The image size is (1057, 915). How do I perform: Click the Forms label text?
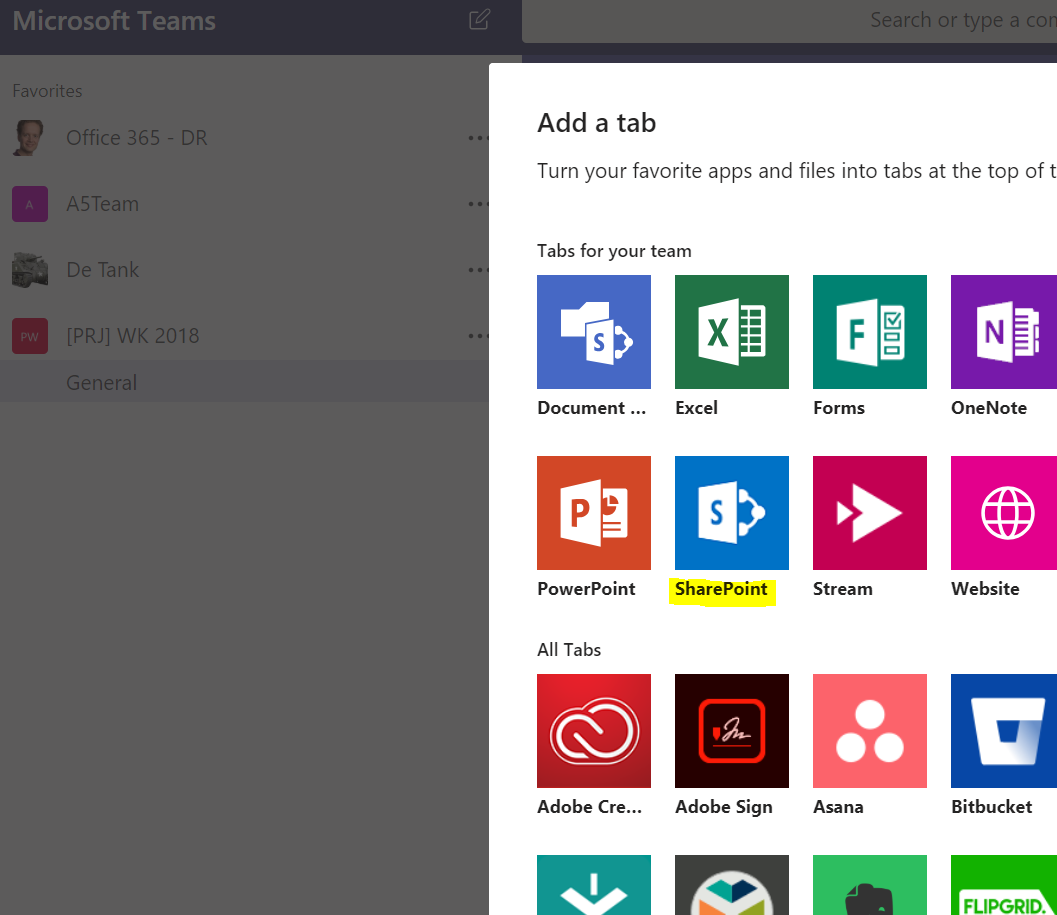[839, 408]
